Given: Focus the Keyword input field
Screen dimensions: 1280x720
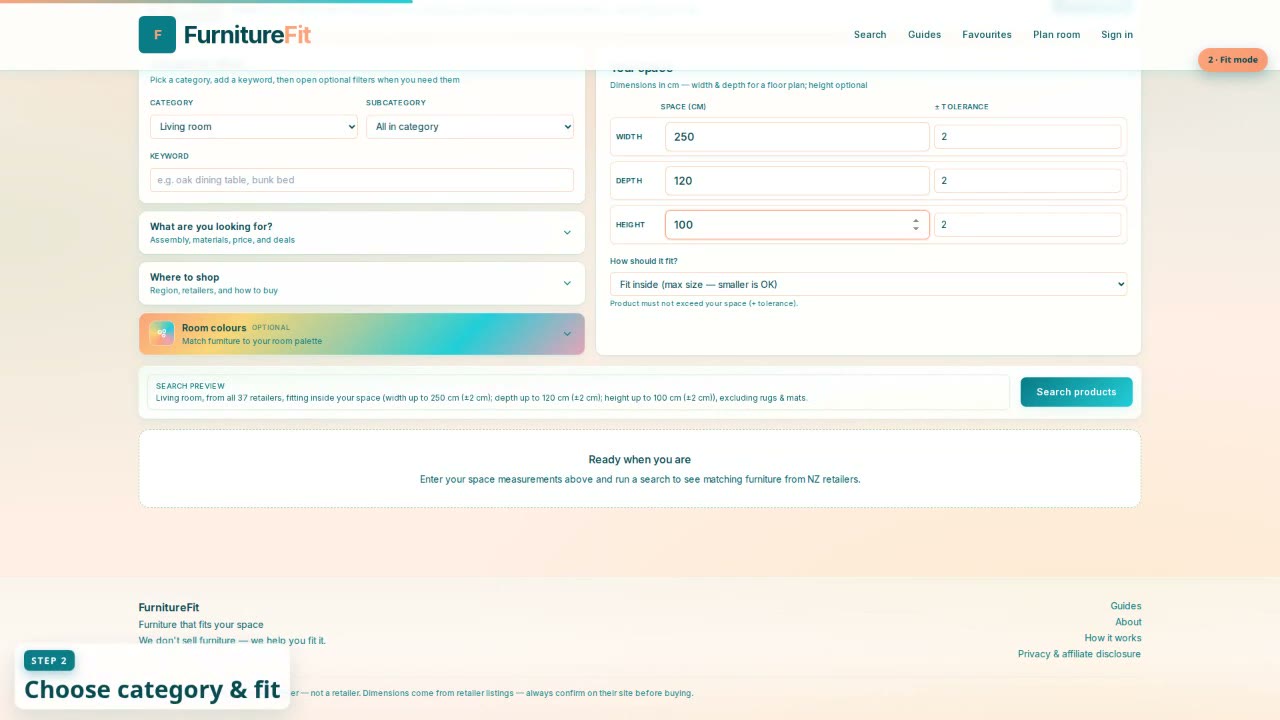Looking at the screenshot, I should click(362, 180).
